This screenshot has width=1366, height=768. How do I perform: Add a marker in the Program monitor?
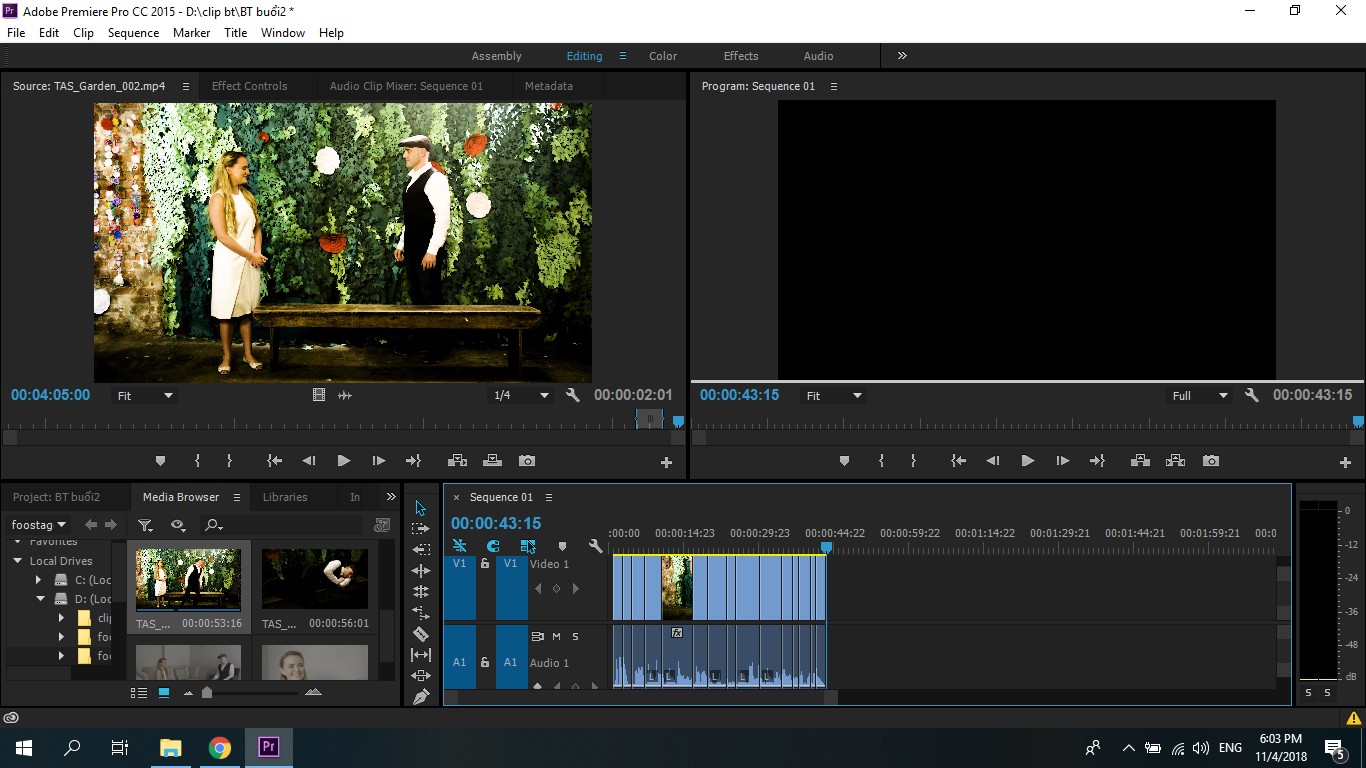[x=844, y=461]
